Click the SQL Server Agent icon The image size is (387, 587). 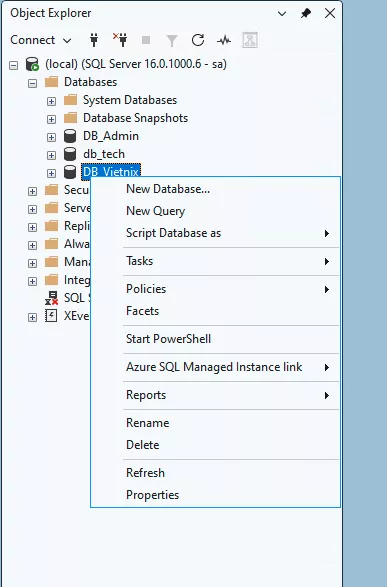(52, 298)
